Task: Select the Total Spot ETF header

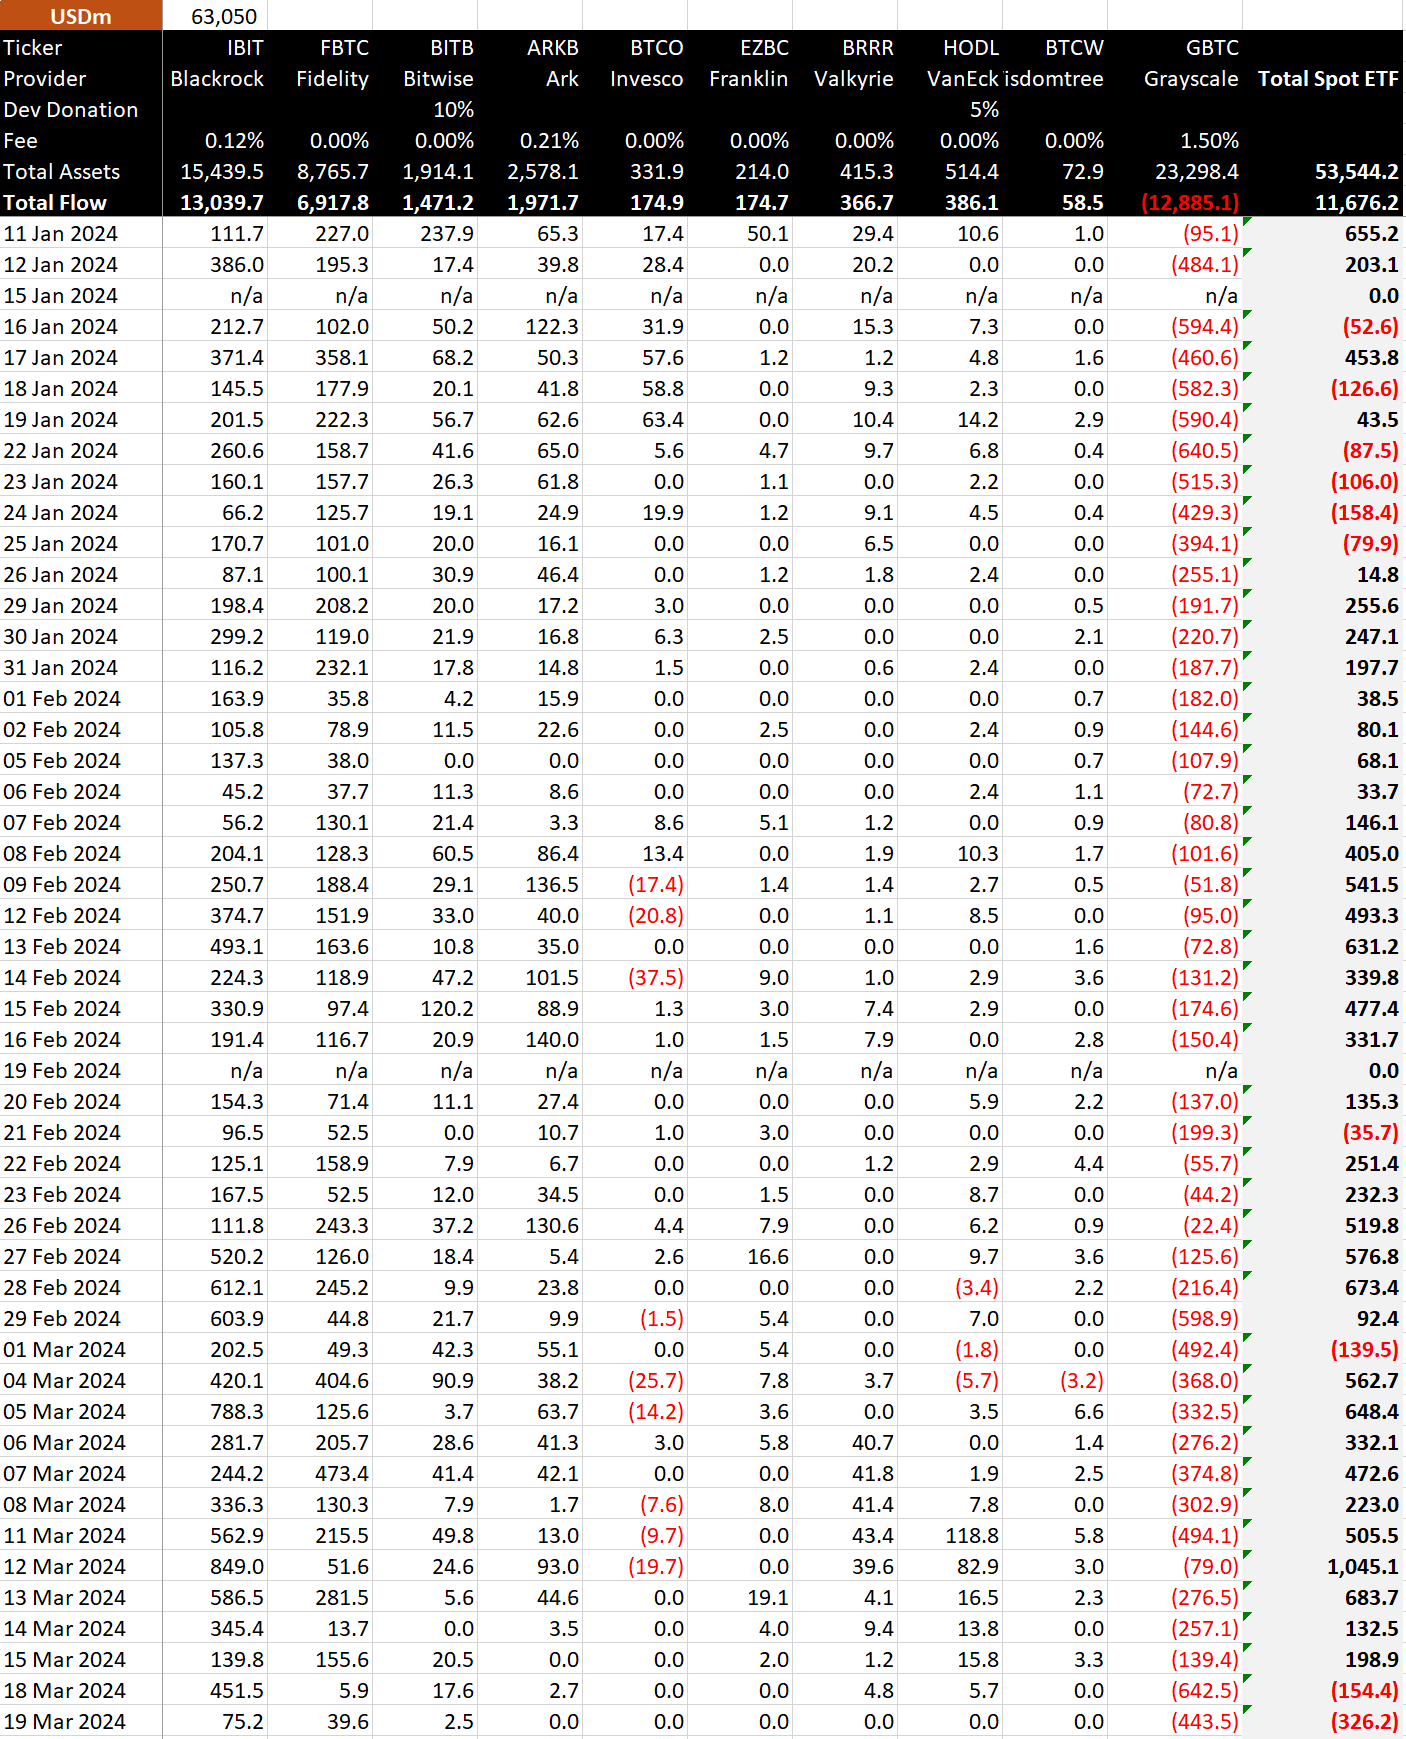Action: pyautogui.click(x=1327, y=79)
